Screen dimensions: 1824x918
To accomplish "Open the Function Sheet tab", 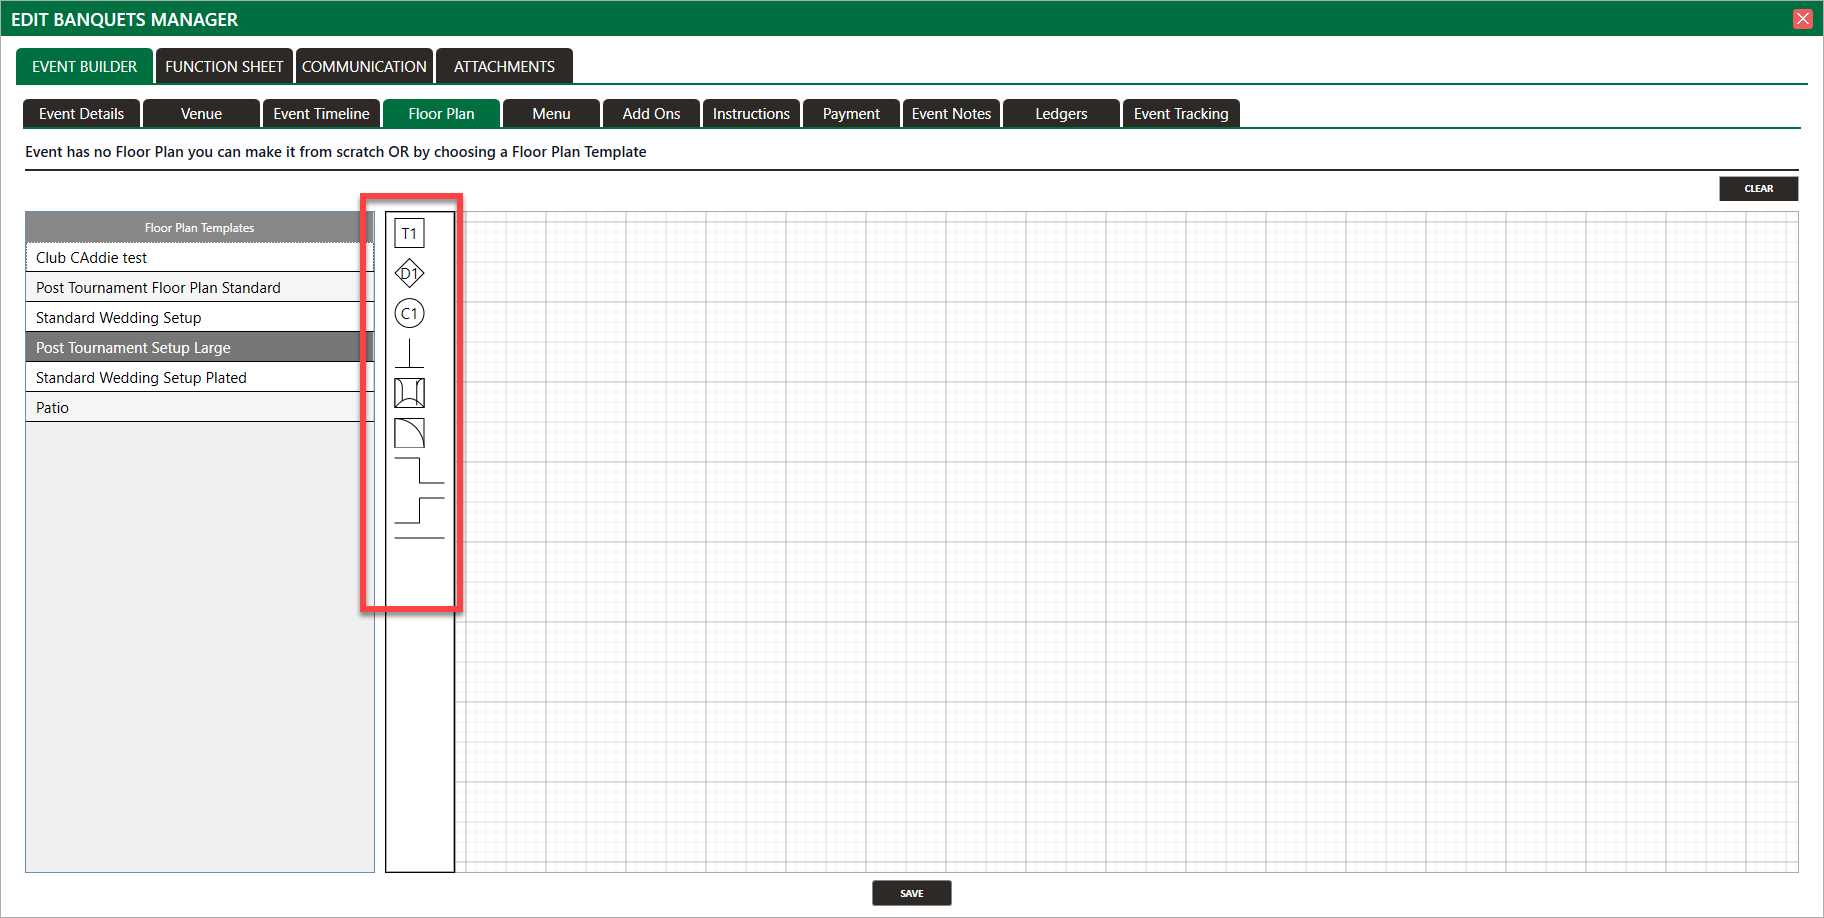I will [224, 67].
